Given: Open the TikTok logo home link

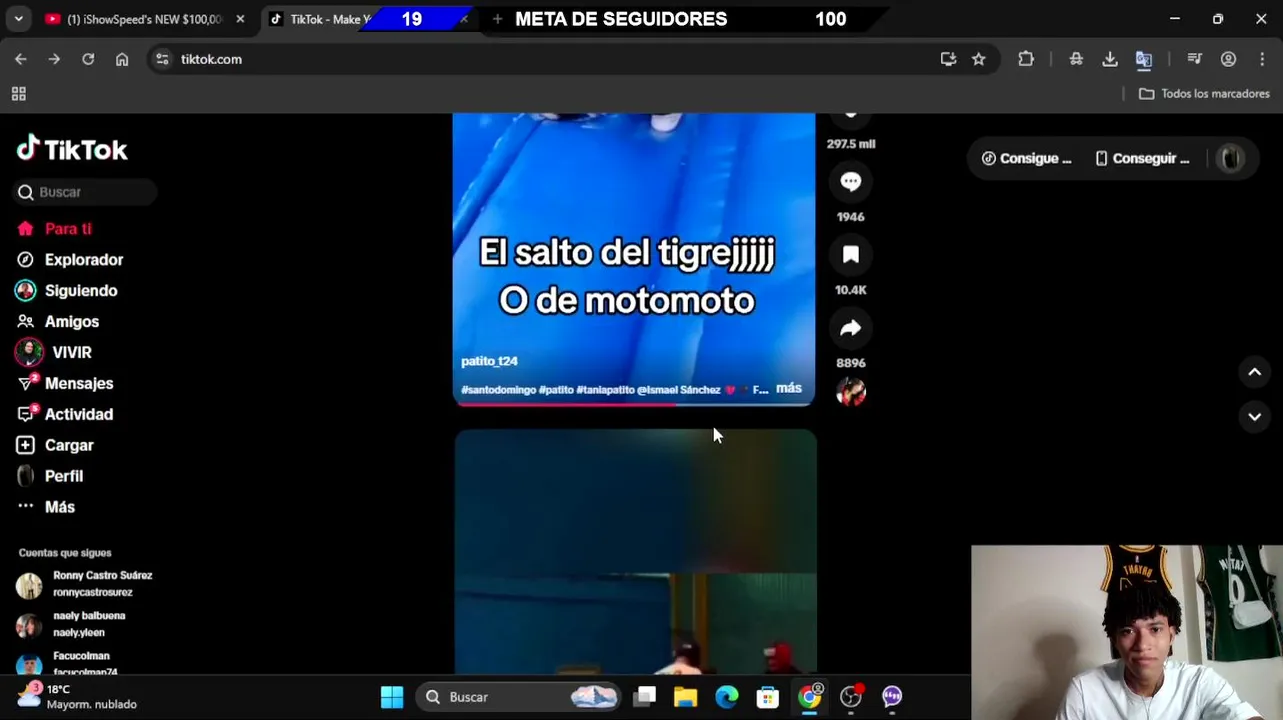Looking at the screenshot, I should pyautogui.click(x=72, y=149).
